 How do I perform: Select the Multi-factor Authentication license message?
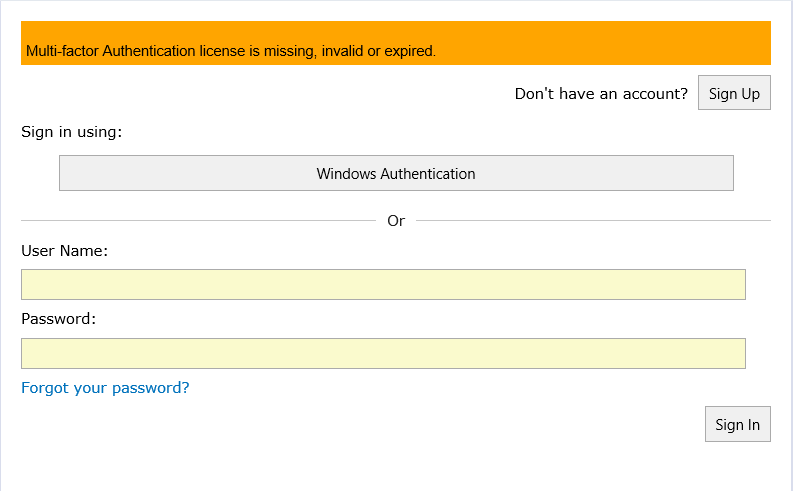[231, 51]
